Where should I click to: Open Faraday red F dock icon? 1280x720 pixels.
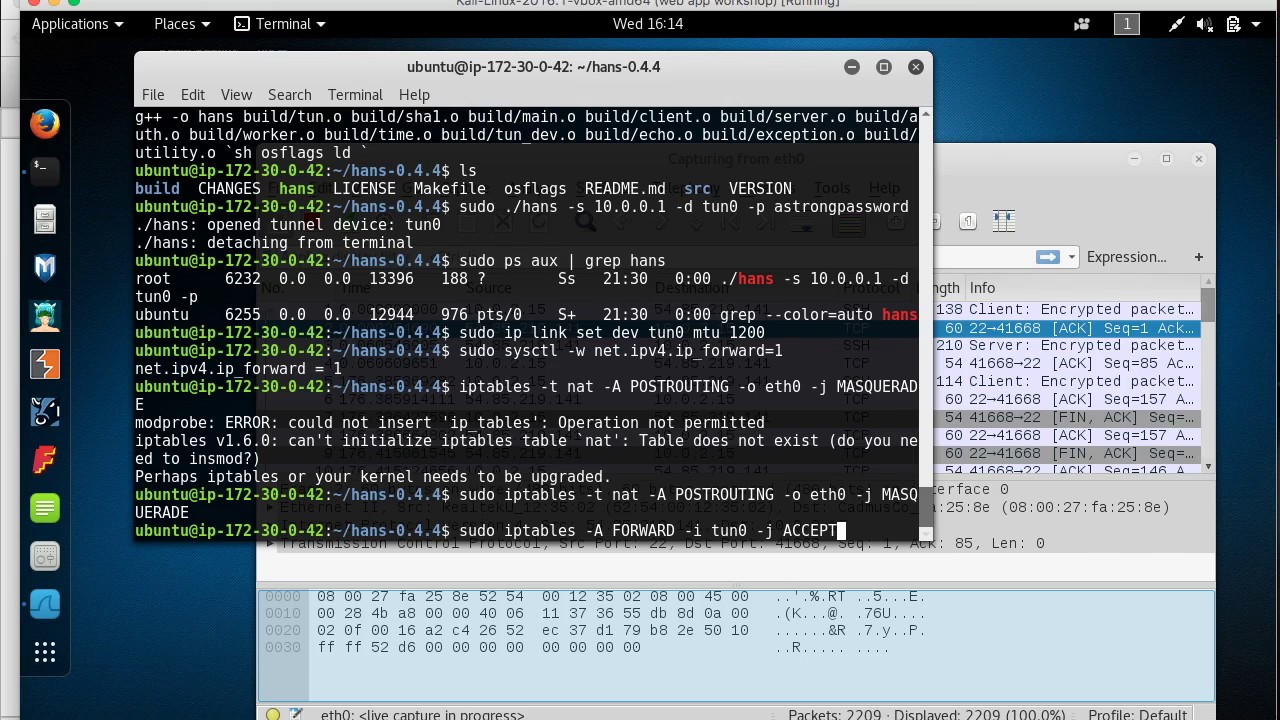44,460
